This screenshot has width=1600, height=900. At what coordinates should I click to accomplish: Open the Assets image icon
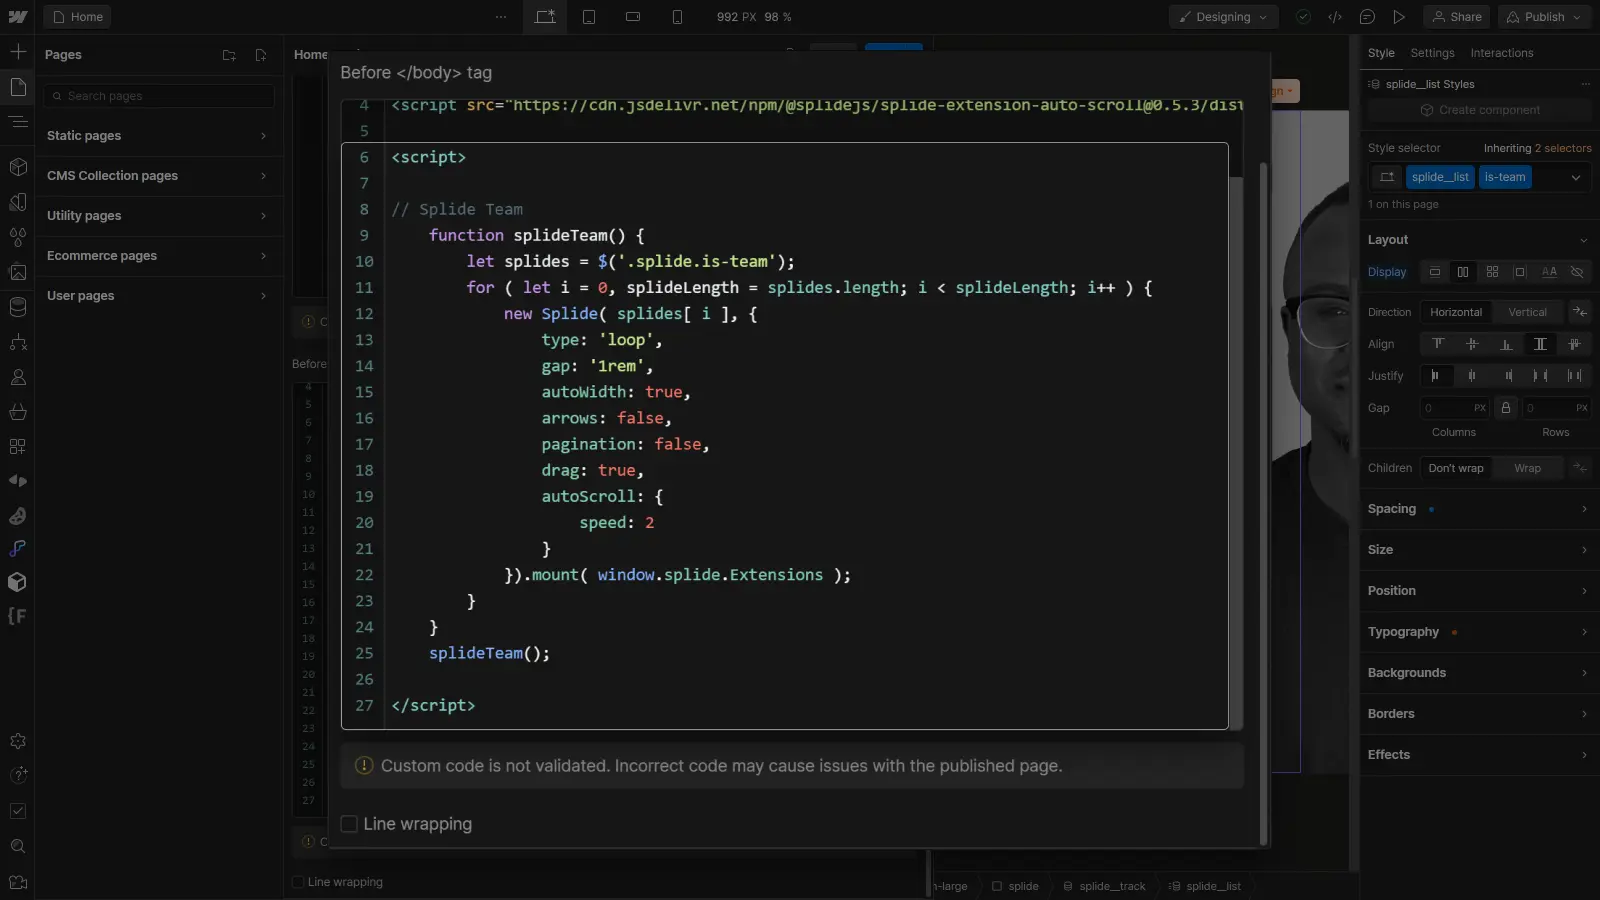click(x=18, y=271)
